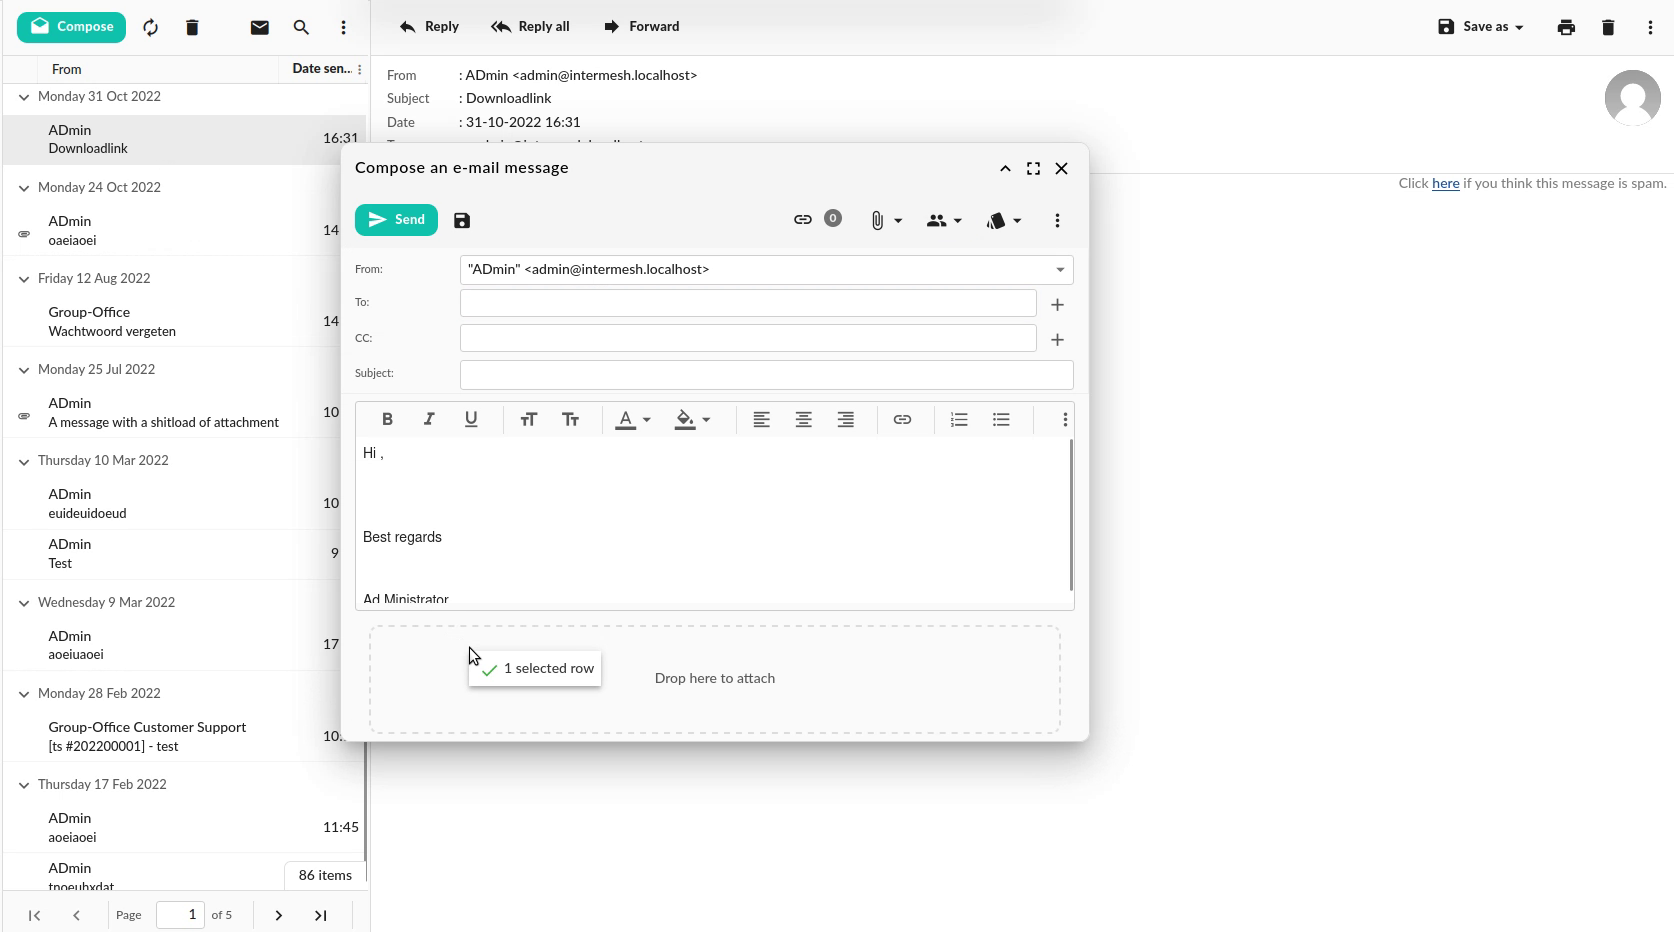Insert a numbered list
This screenshot has height=932, width=1674.
coord(959,420)
